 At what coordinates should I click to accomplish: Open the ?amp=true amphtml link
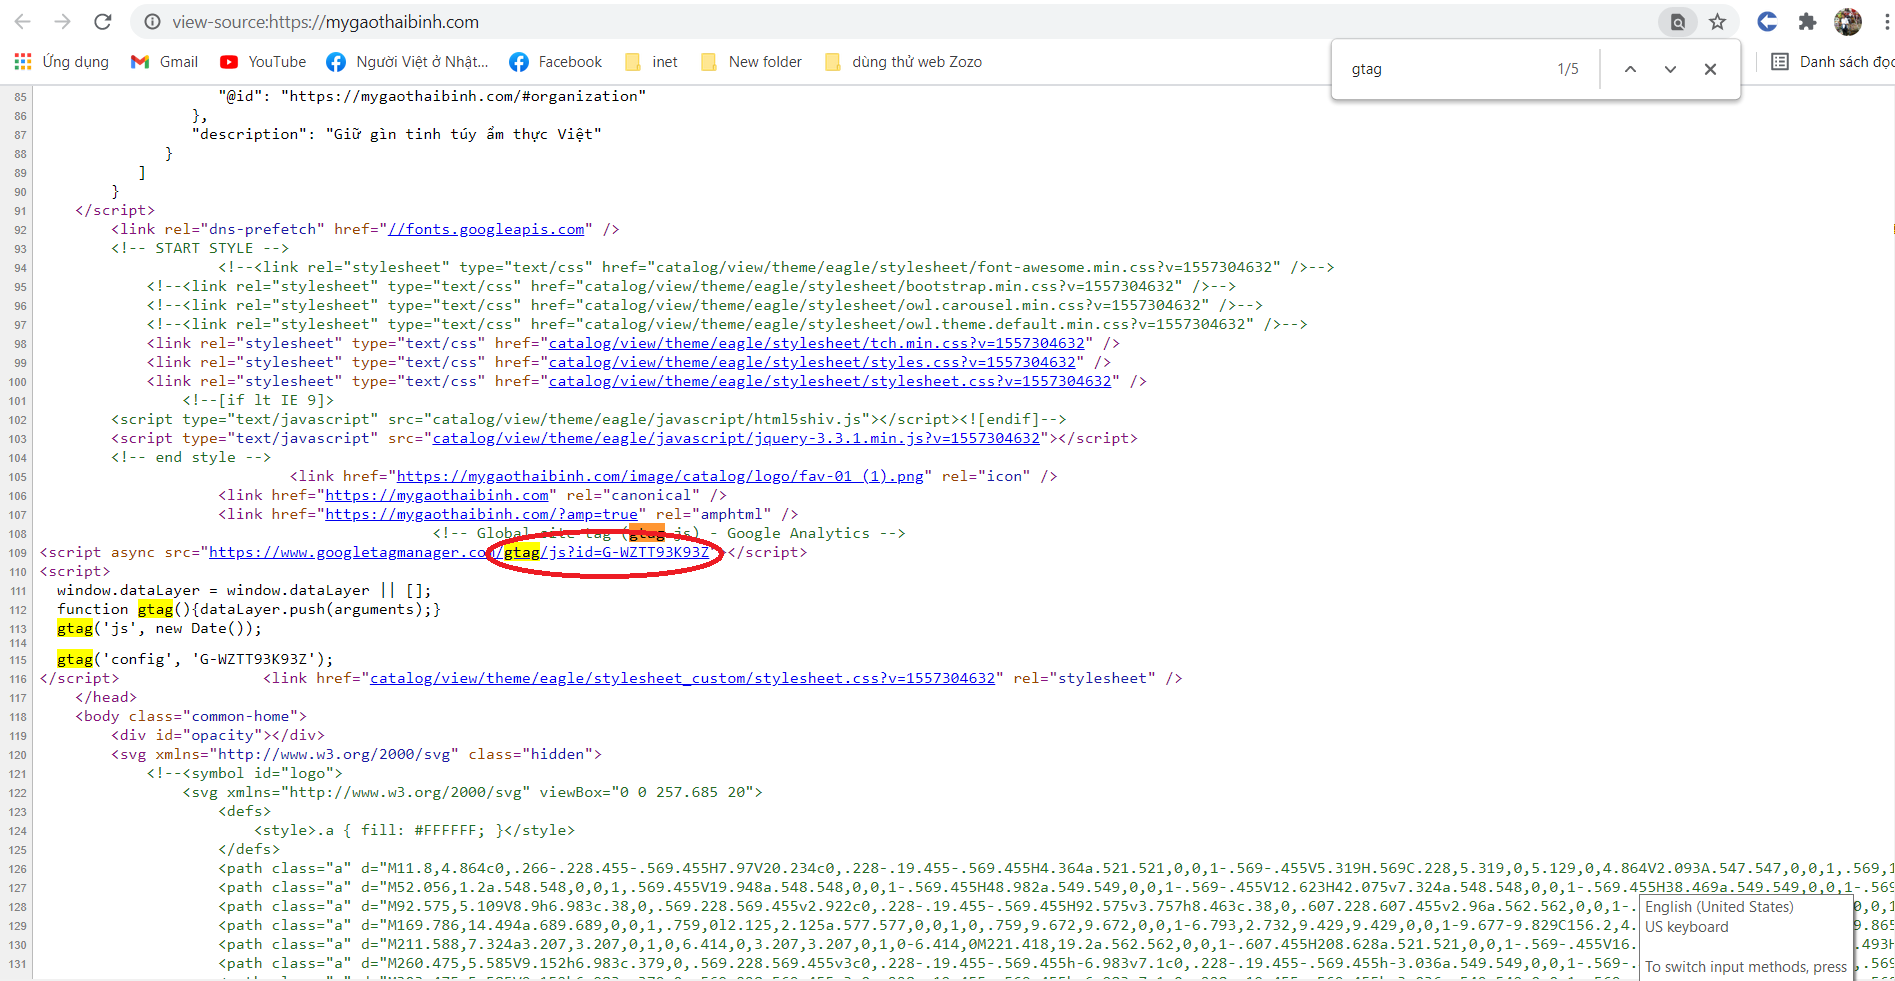click(x=481, y=514)
